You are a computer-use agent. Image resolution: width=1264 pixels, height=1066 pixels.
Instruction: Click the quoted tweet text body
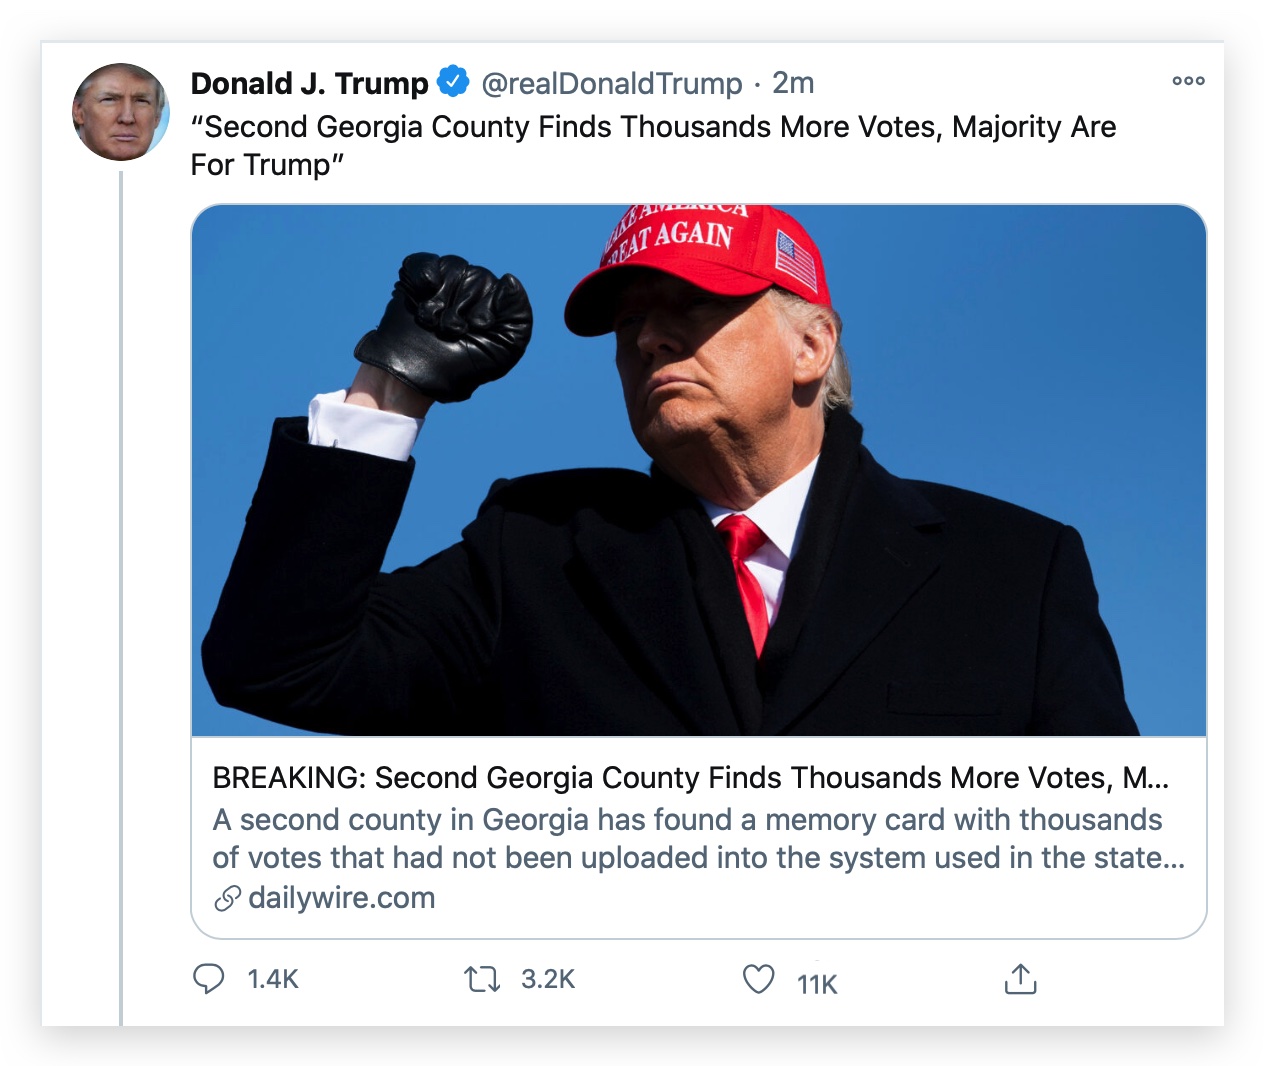coord(652,145)
